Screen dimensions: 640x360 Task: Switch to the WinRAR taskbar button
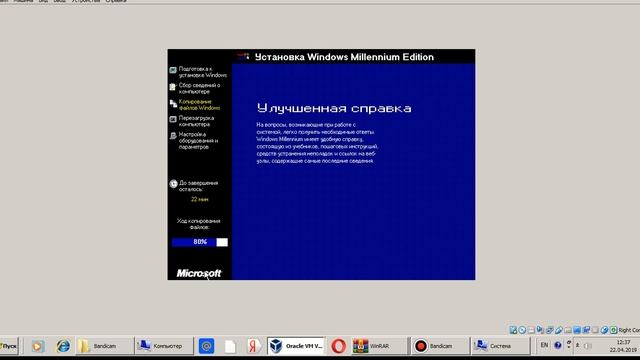[x=380, y=346]
